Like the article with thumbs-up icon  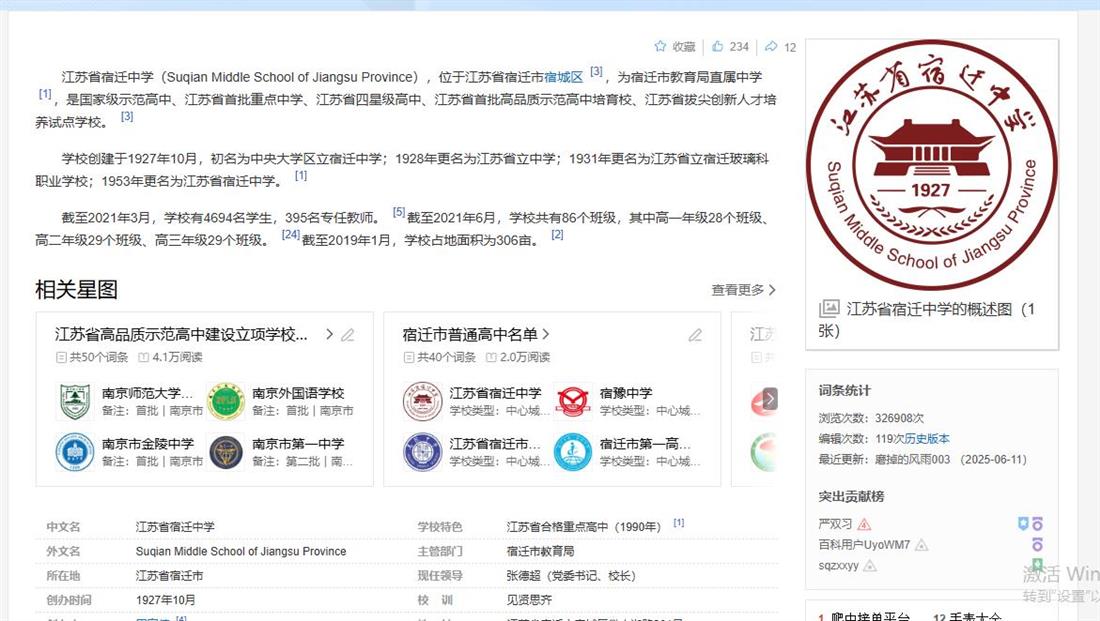717,46
